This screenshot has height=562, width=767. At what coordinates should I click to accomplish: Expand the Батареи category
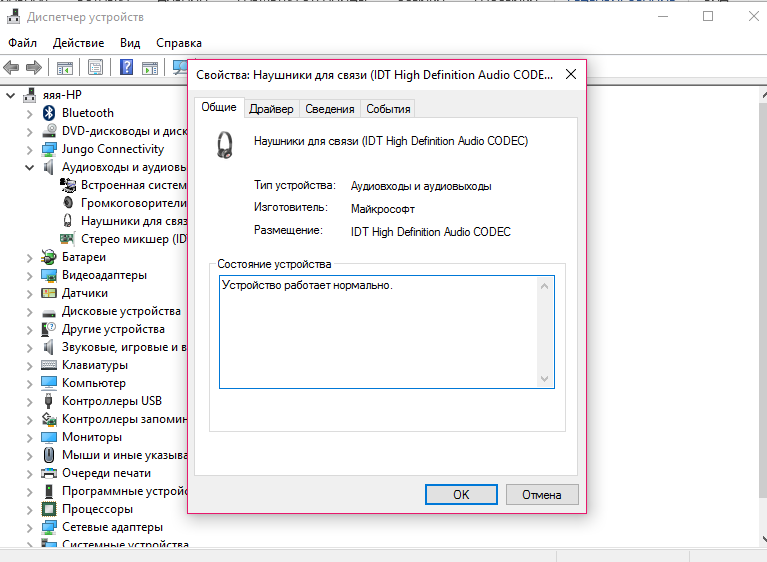tap(29, 258)
